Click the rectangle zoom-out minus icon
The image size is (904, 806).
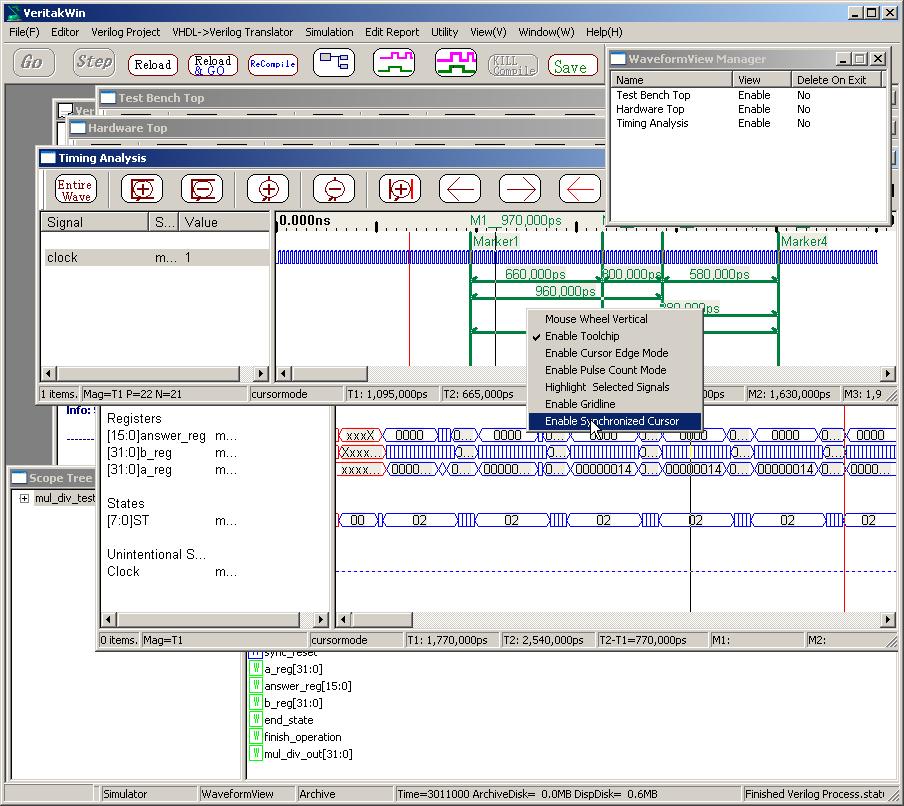202,189
